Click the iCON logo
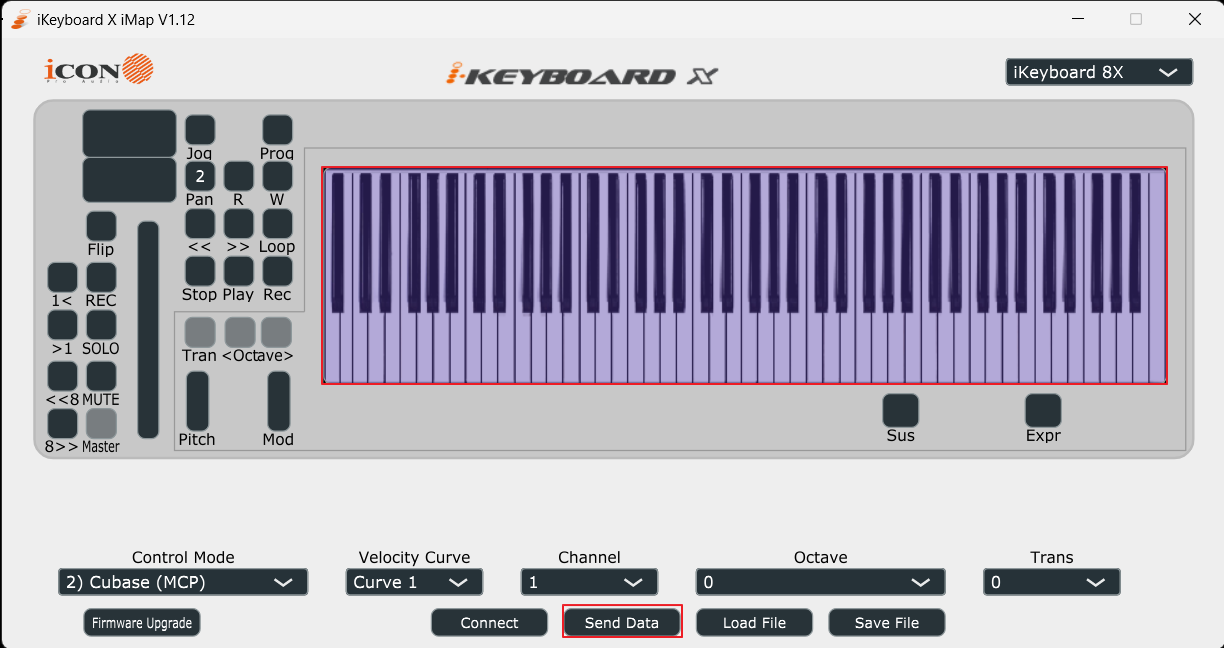 point(99,70)
